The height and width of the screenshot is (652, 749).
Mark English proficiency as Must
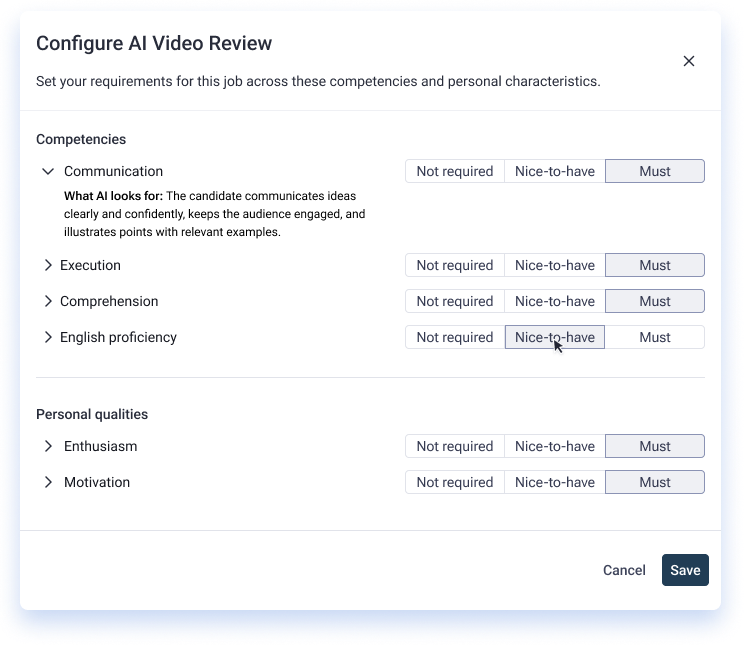655,337
